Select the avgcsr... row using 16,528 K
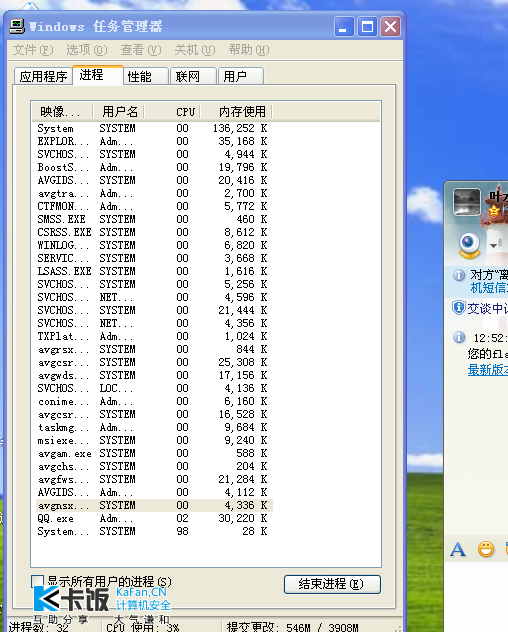508x632 pixels. pos(154,414)
